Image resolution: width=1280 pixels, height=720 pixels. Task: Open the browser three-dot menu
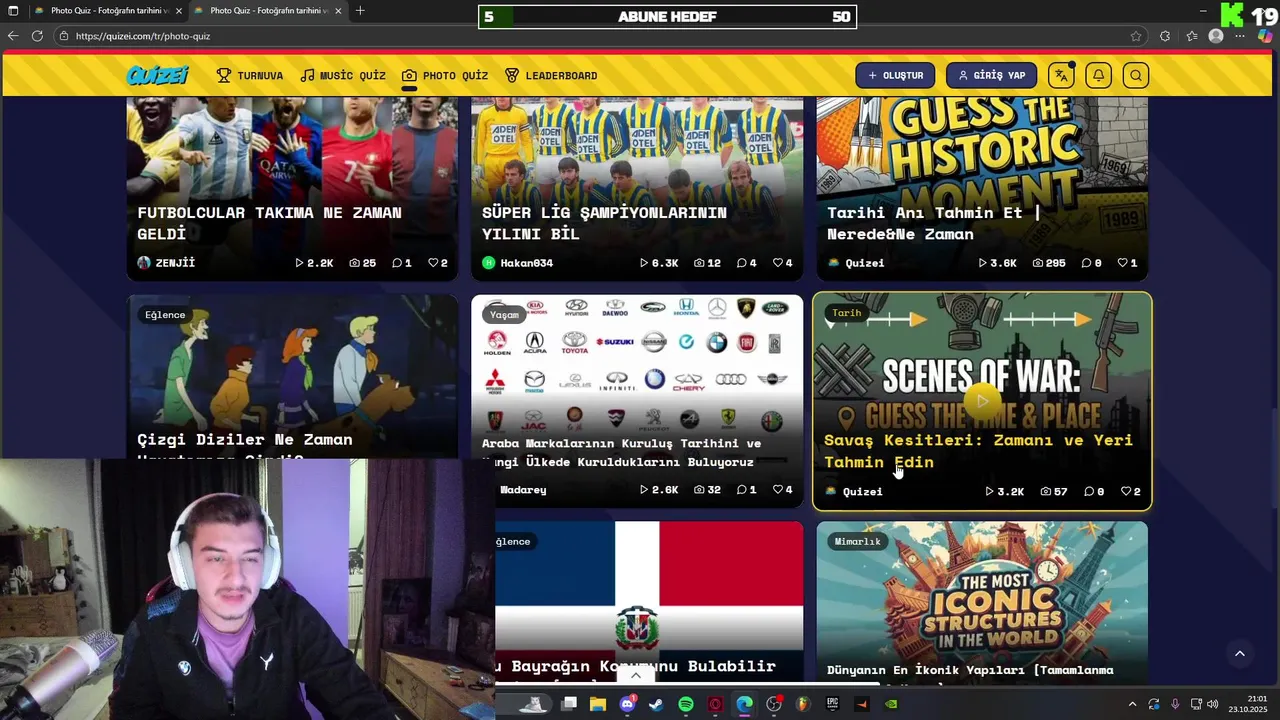pyautogui.click(x=1240, y=36)
